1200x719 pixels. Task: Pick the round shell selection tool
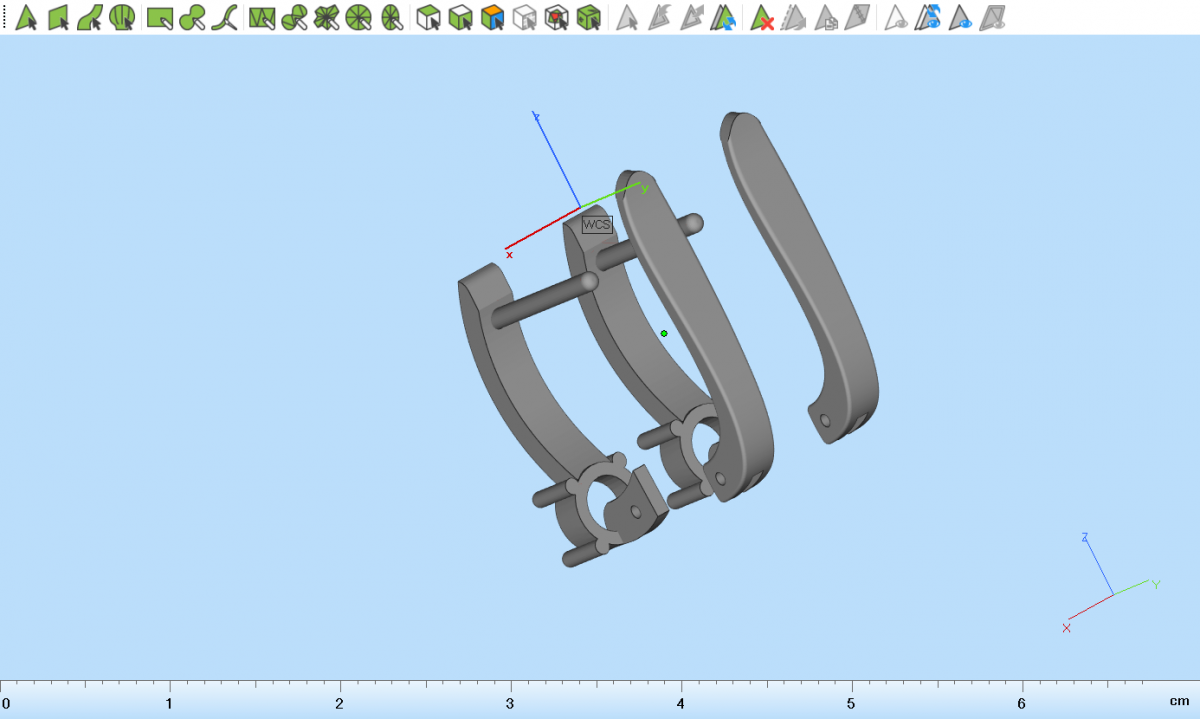click(122, 17)
